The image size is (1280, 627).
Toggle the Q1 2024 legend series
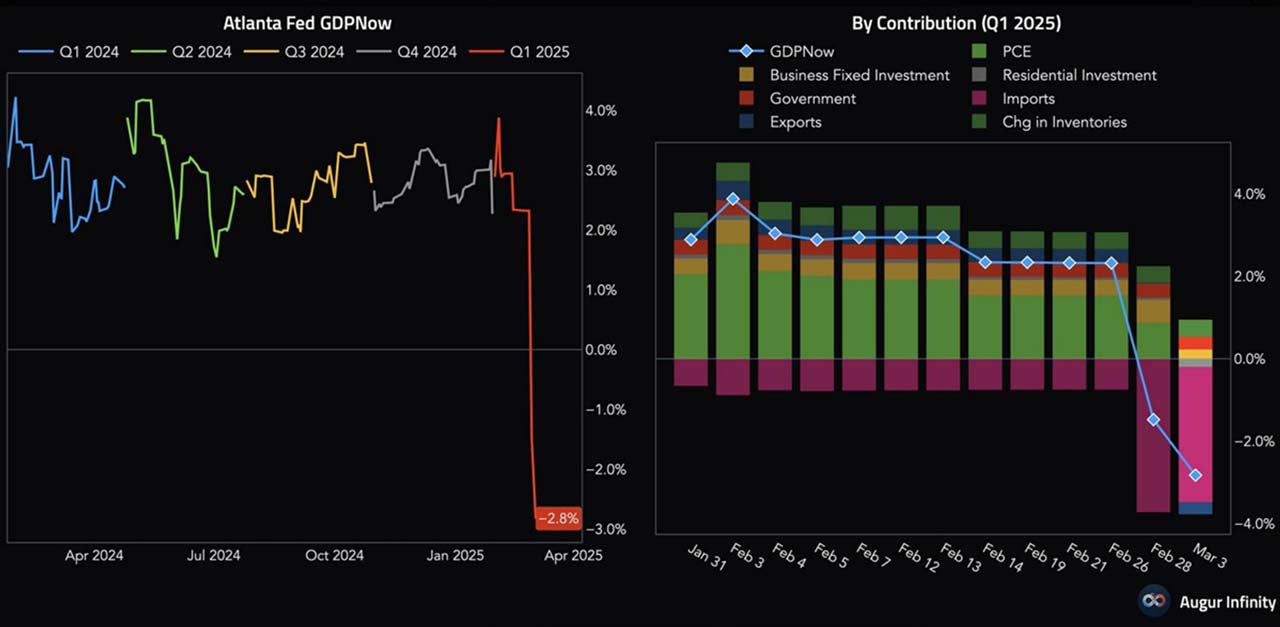point(67,51)
